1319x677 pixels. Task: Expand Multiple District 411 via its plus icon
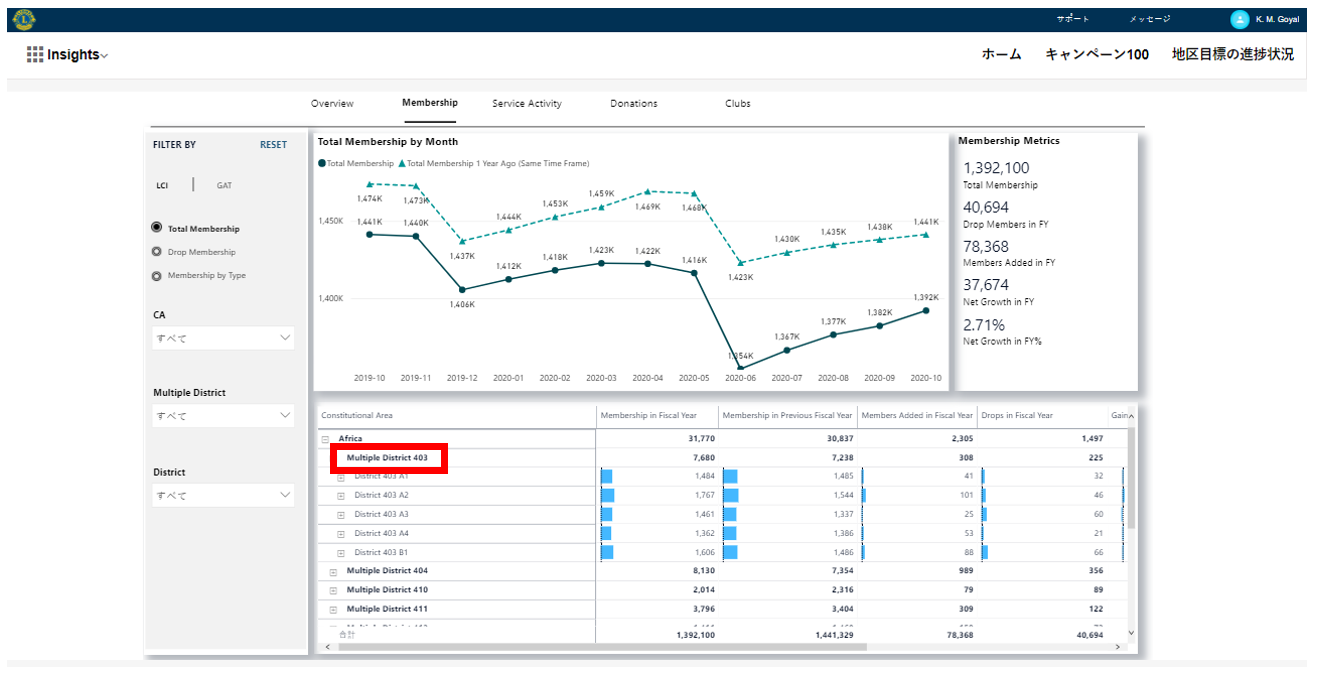tap(333, 610)
